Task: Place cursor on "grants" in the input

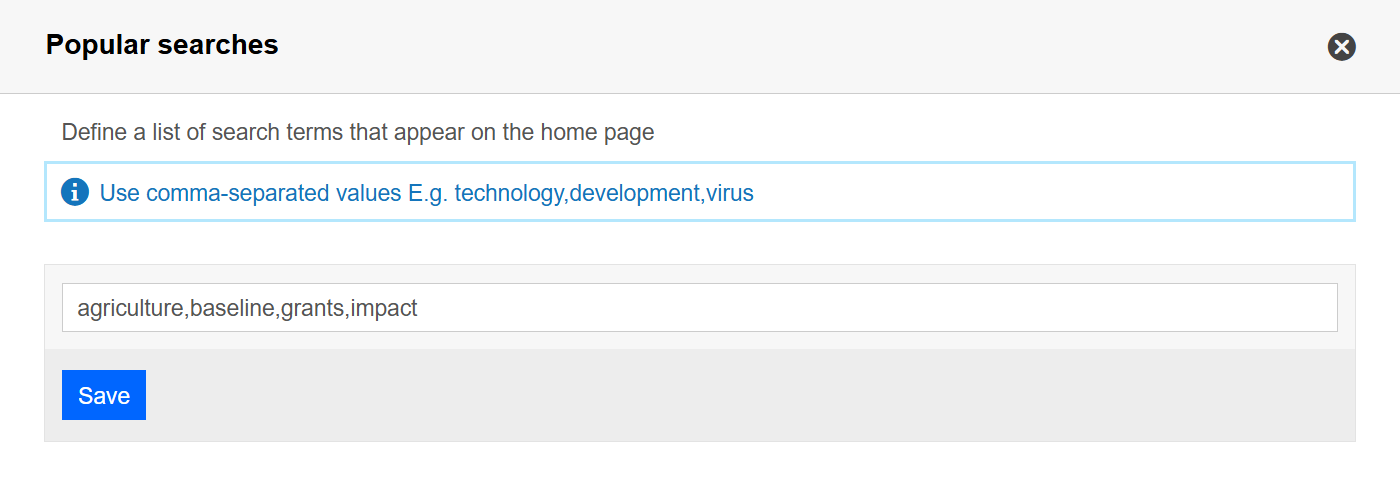Action: [x=313, y=309]
